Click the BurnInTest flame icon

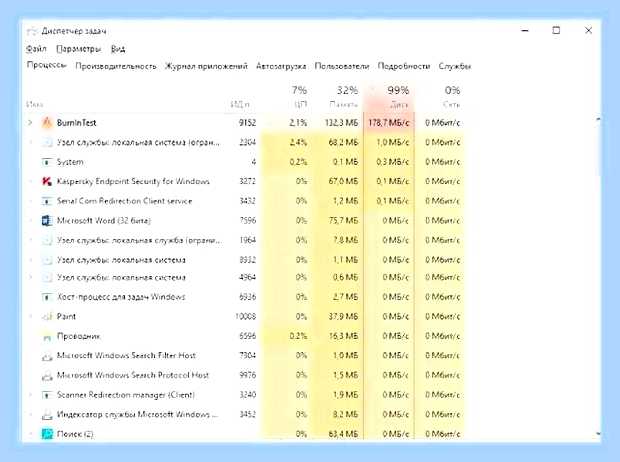tap(47, 123)
